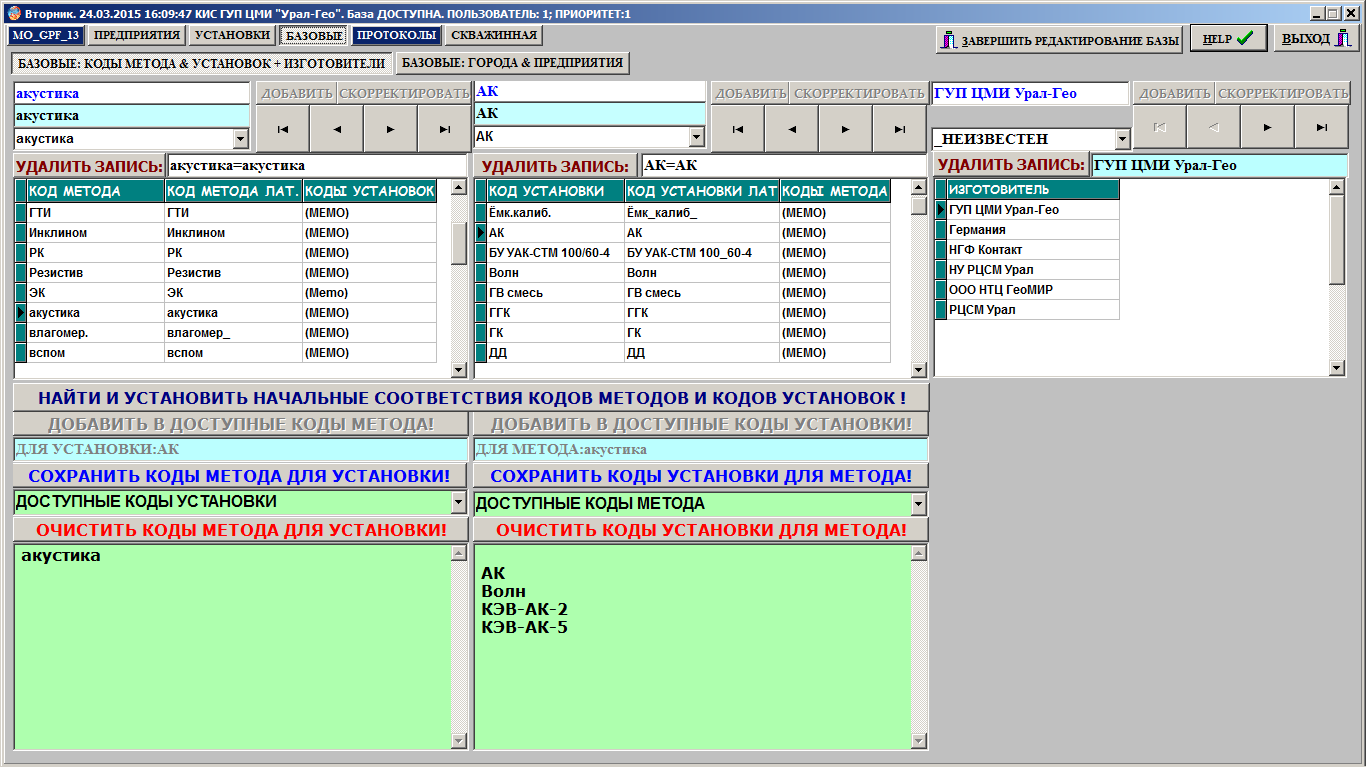Open БАЗОВЫЕ: КОДЫ МЕТОДА & УСТАНОВОК + ИЗГОТОВИТЕЛИ subtab
Image resolution: width=1366 pixels, height=768 pixels.
click(x=202, y=63)
